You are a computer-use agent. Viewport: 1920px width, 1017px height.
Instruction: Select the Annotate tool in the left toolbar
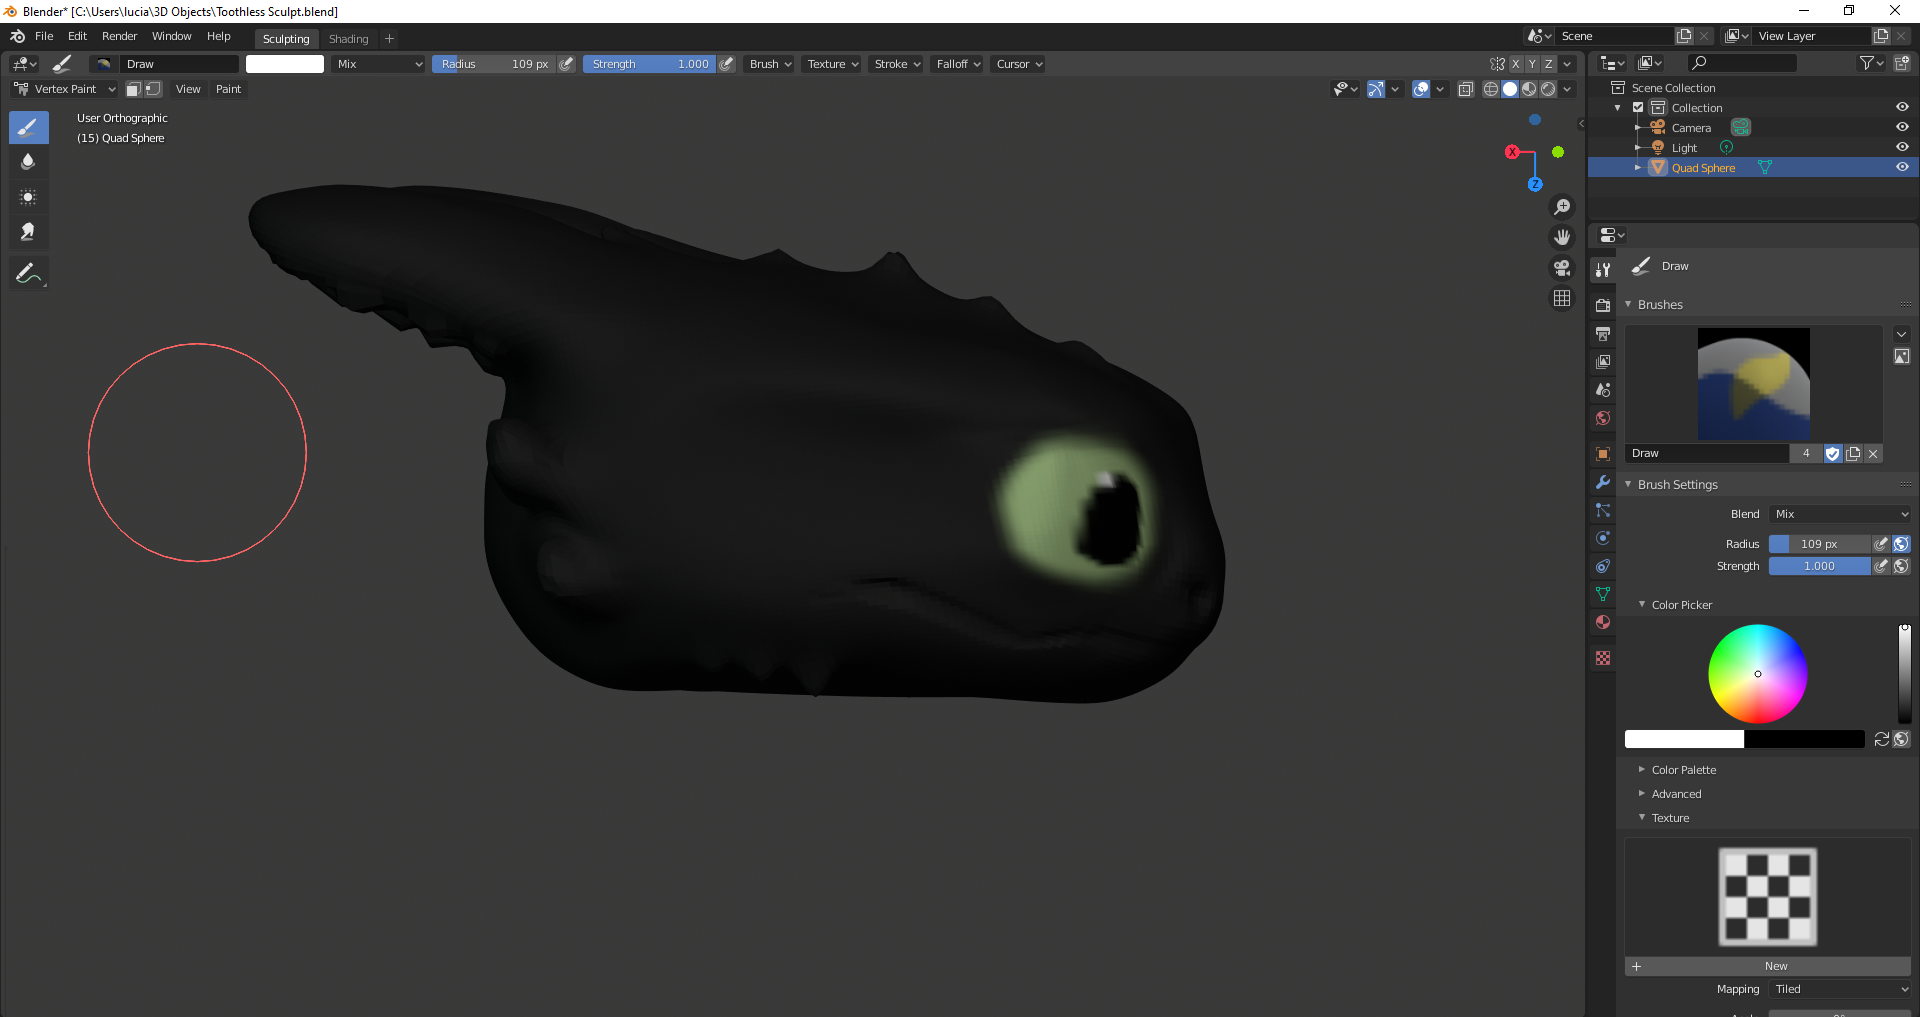(28, 273)
